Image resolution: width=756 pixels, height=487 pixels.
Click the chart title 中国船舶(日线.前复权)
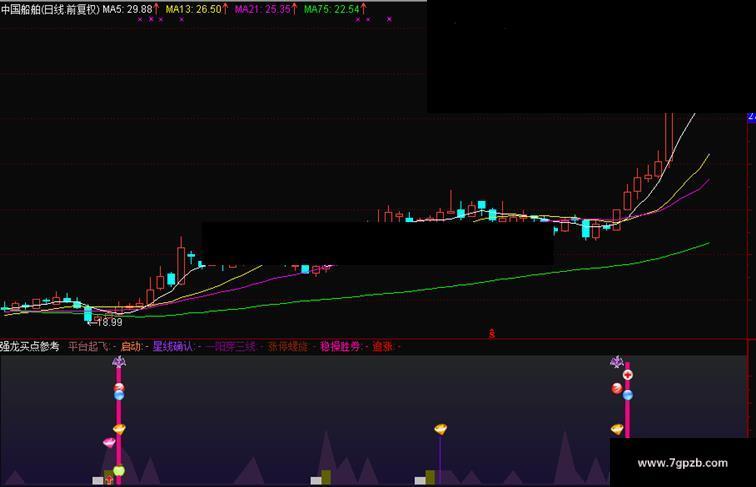[x=50, y=9]
